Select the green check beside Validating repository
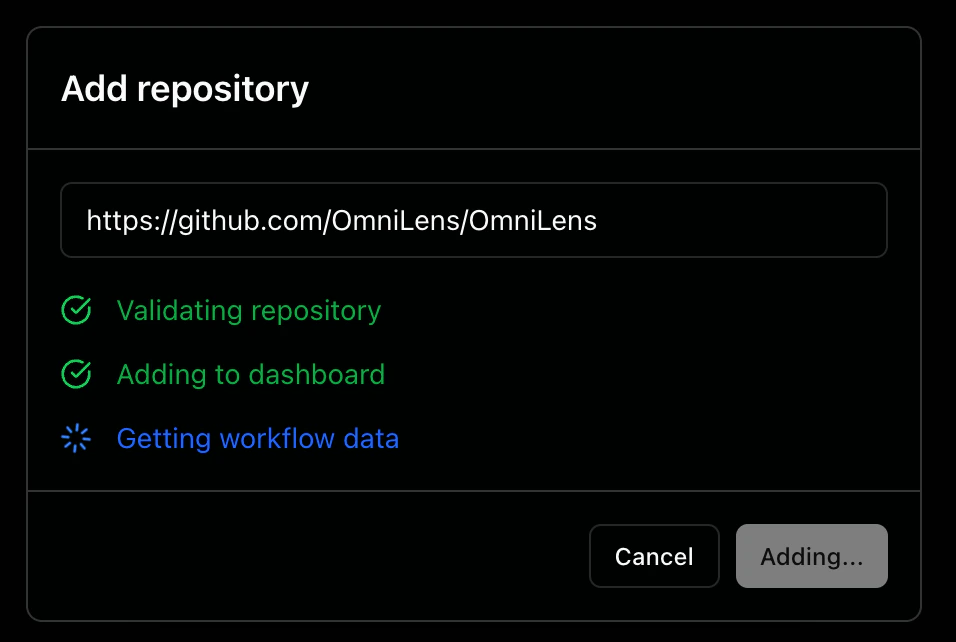 click(x=76, y=311)
